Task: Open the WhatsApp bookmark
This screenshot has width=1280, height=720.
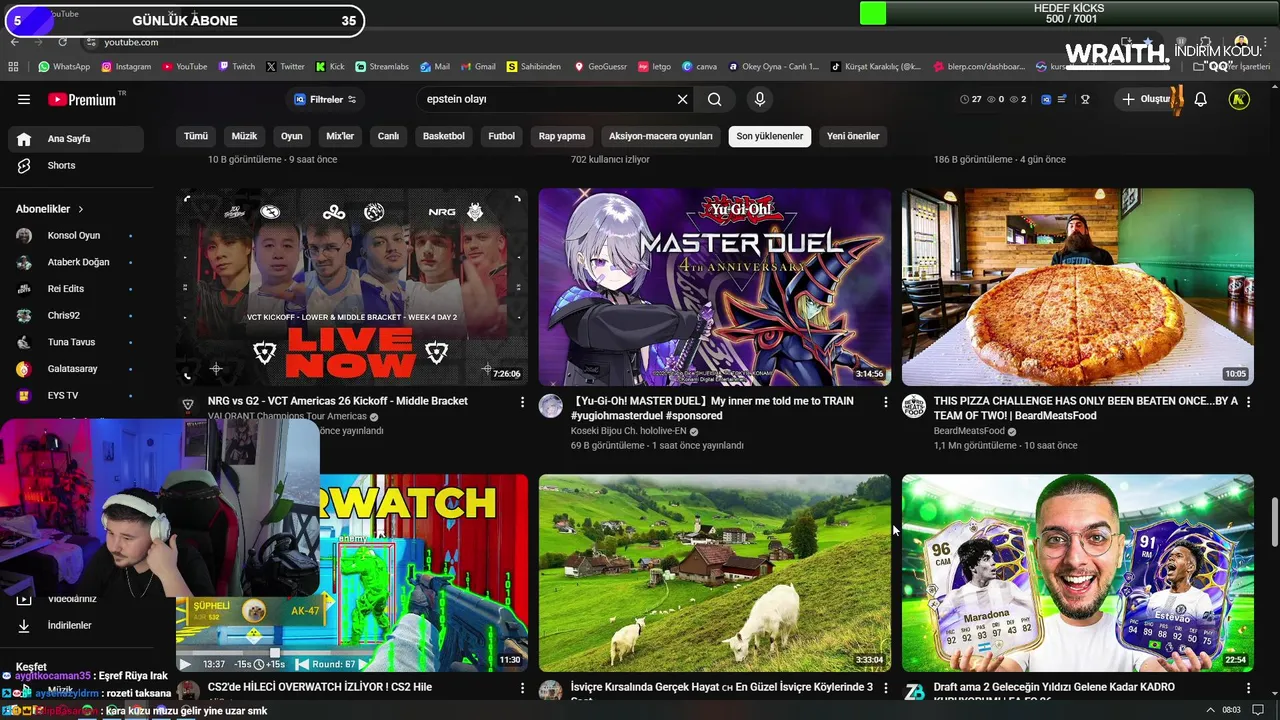Action: pos(64,67)
